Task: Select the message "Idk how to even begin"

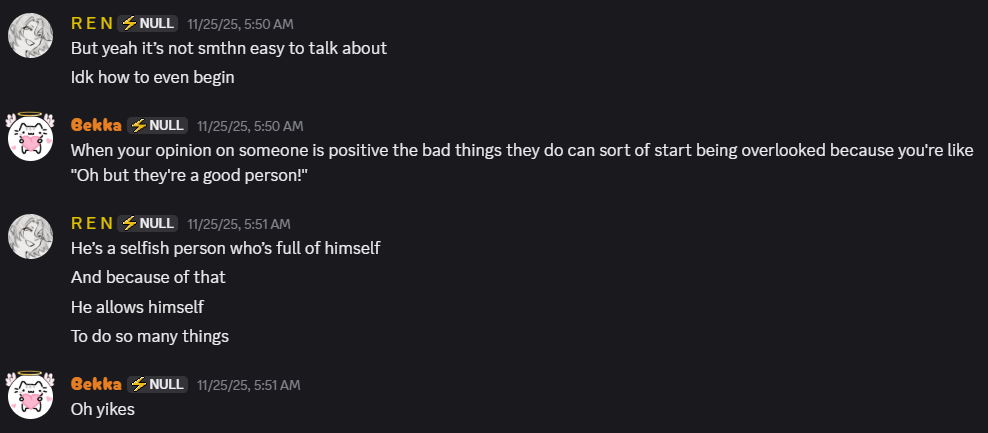Action: [x=152, y=78]
